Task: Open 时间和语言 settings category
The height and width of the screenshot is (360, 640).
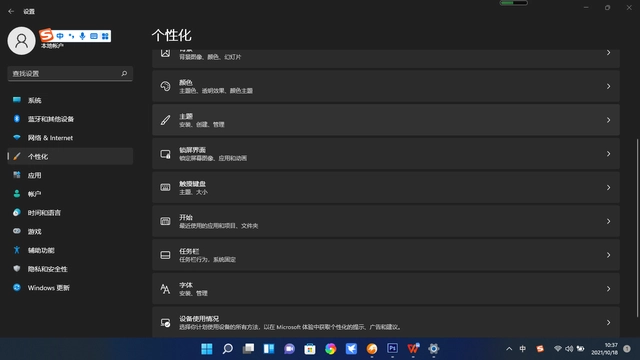Action: [70, 213]
